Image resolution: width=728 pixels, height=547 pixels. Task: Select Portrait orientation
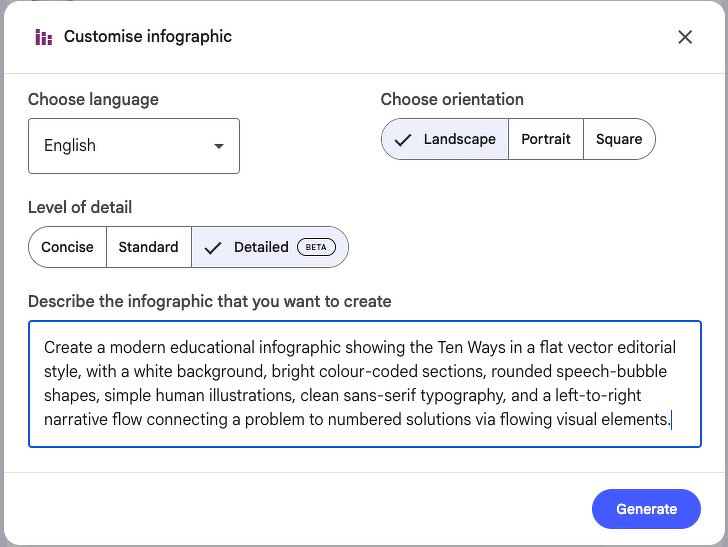pos(546,139)
